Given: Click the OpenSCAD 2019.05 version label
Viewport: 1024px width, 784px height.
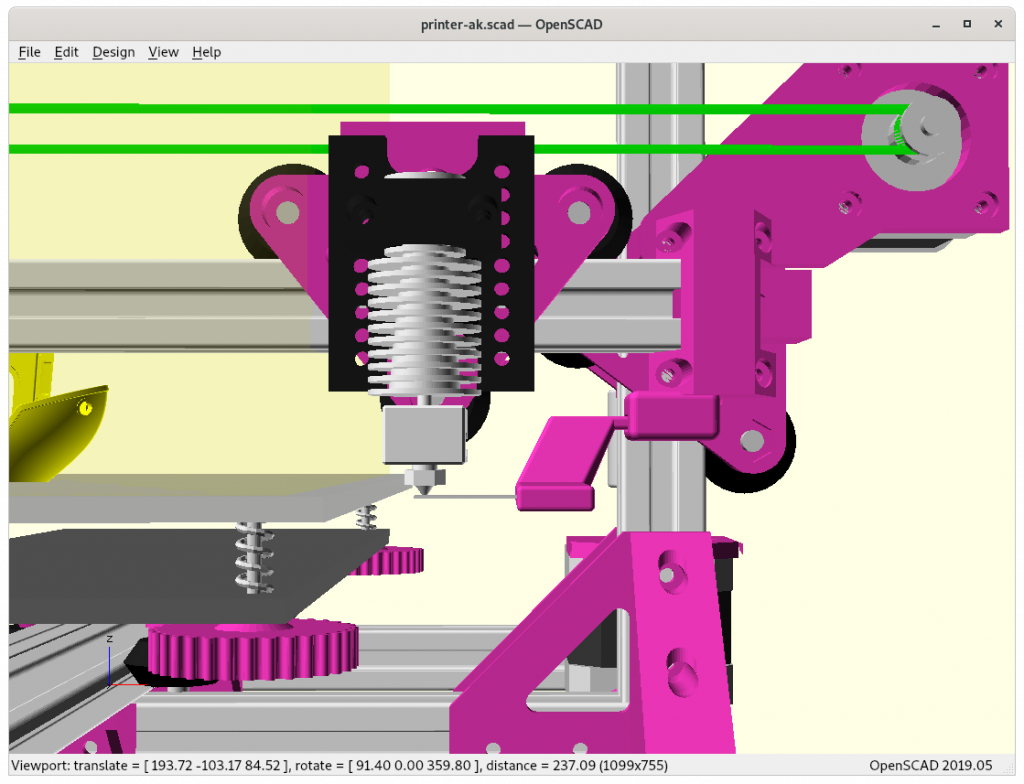Looking at the screenshot, I should tap(931, 765).
